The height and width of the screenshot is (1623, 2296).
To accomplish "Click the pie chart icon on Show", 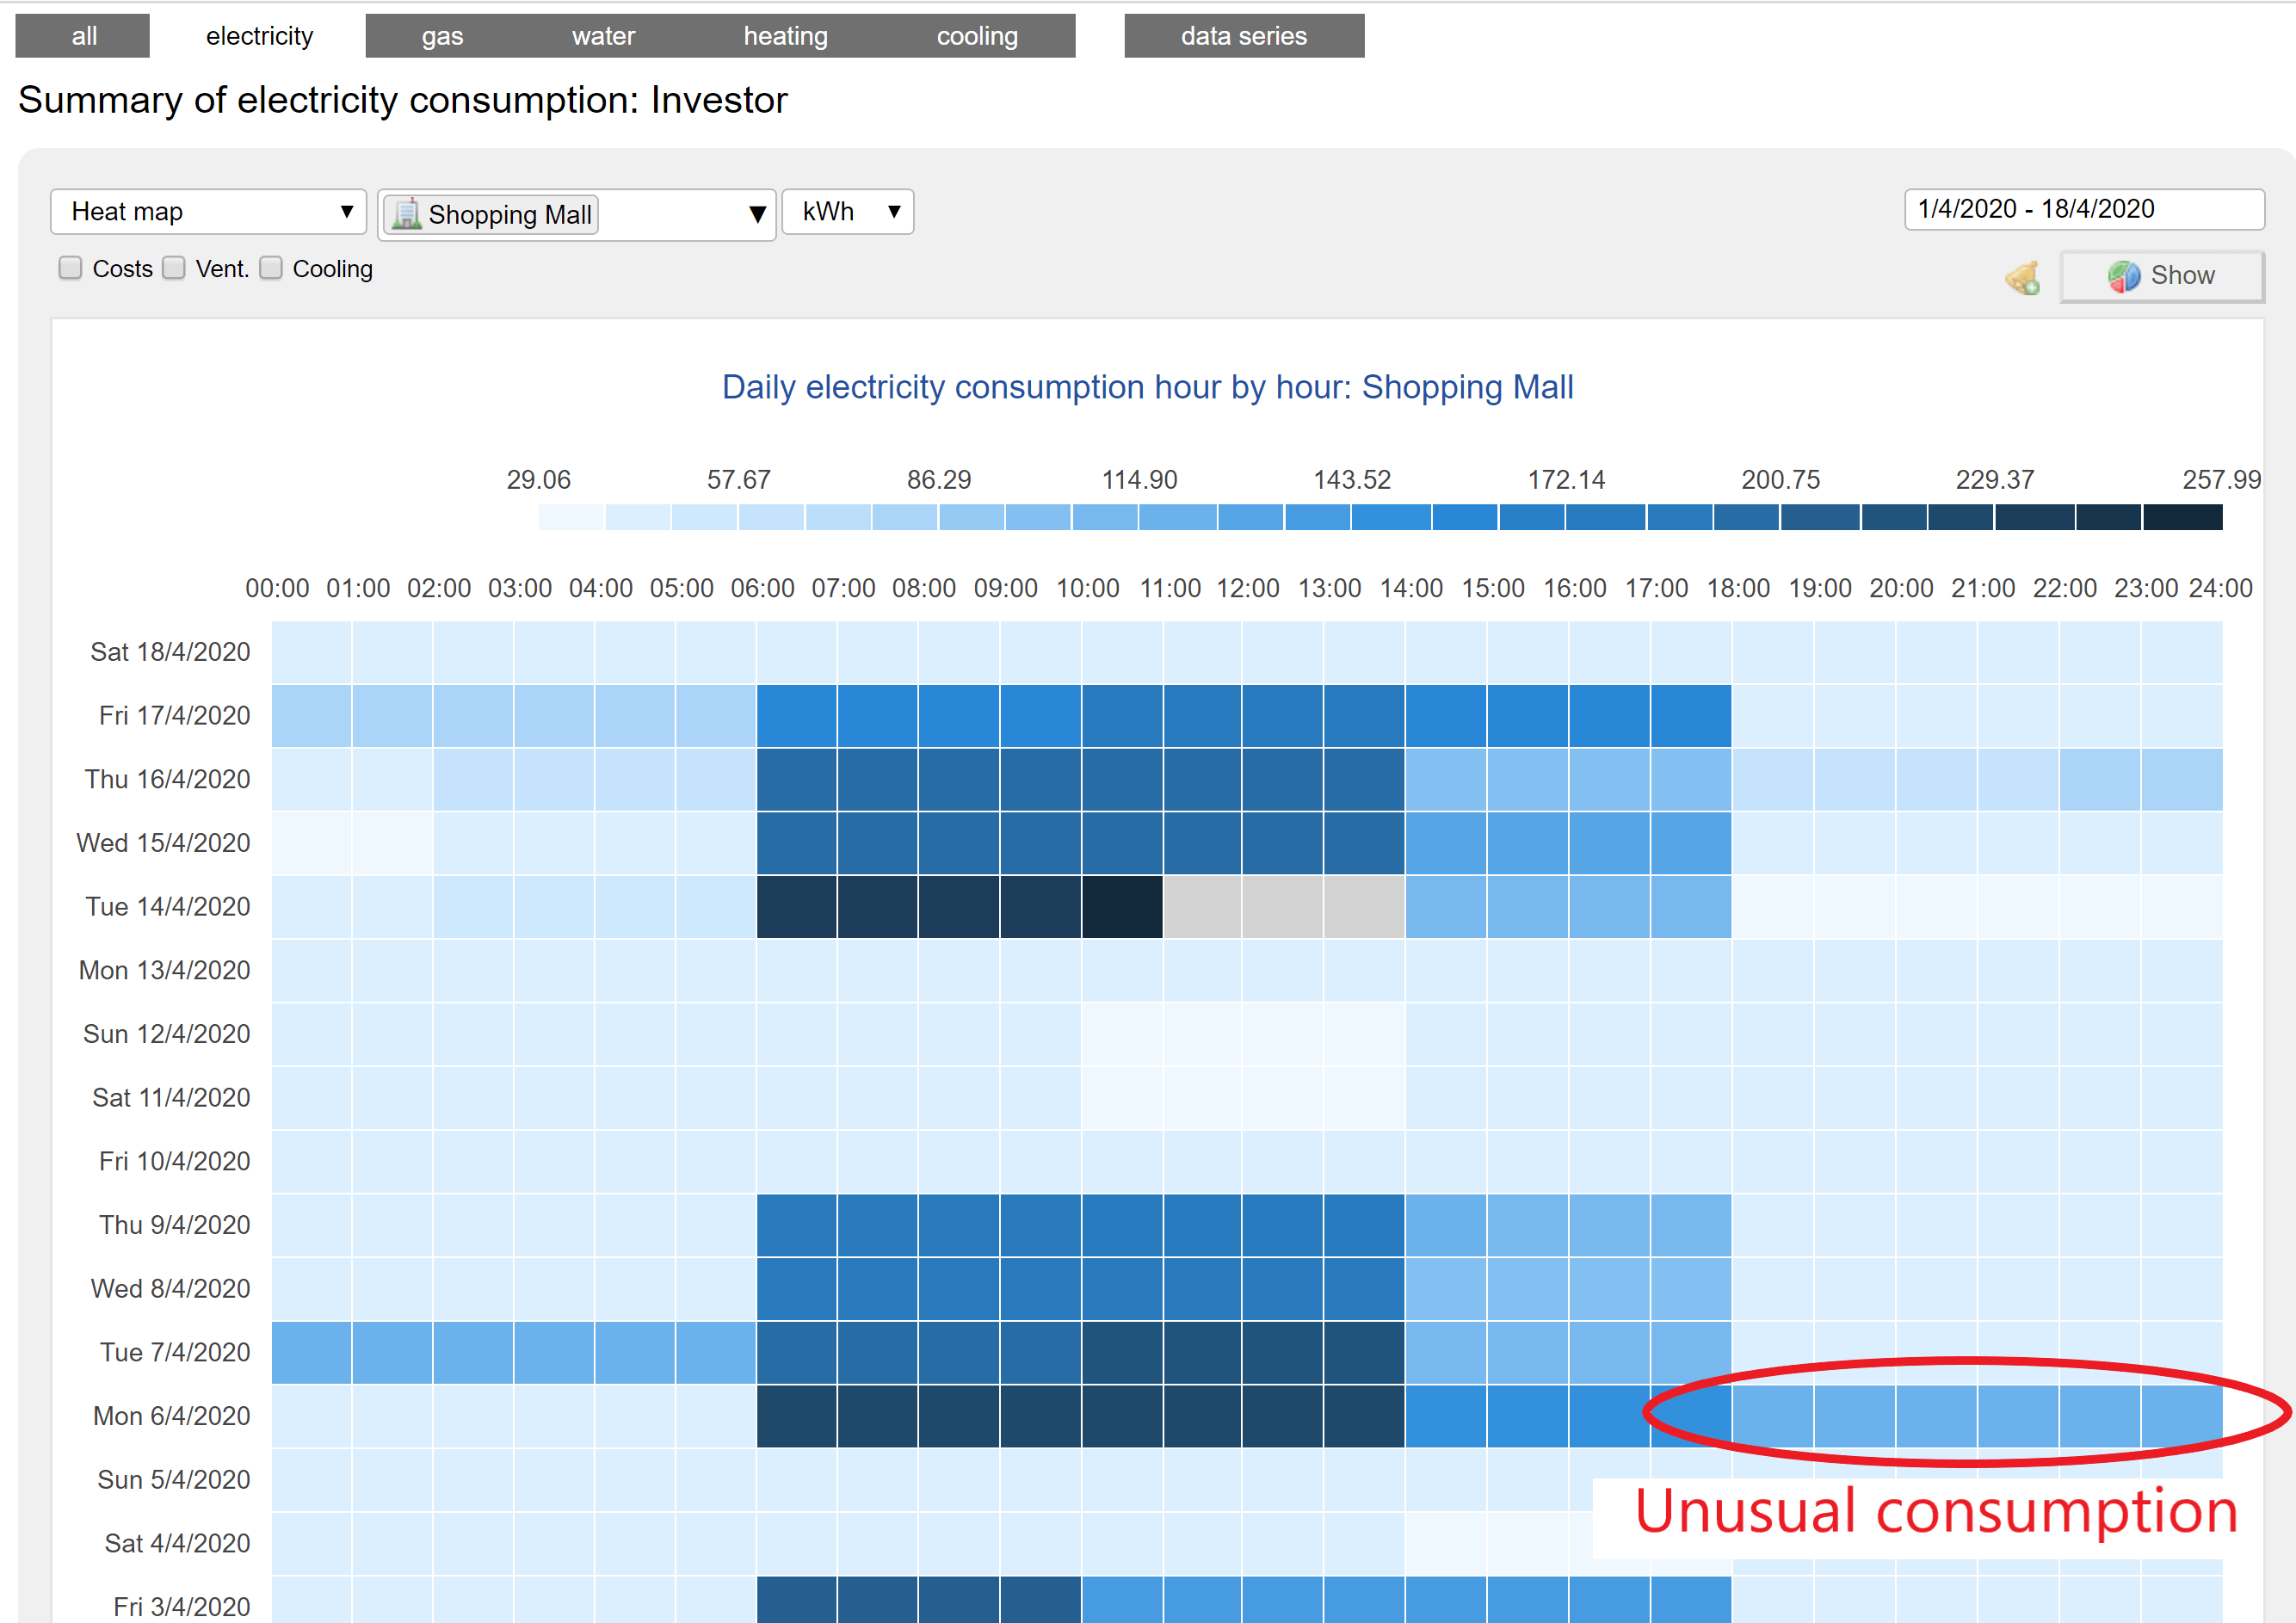I will [x=2124, y=276].
